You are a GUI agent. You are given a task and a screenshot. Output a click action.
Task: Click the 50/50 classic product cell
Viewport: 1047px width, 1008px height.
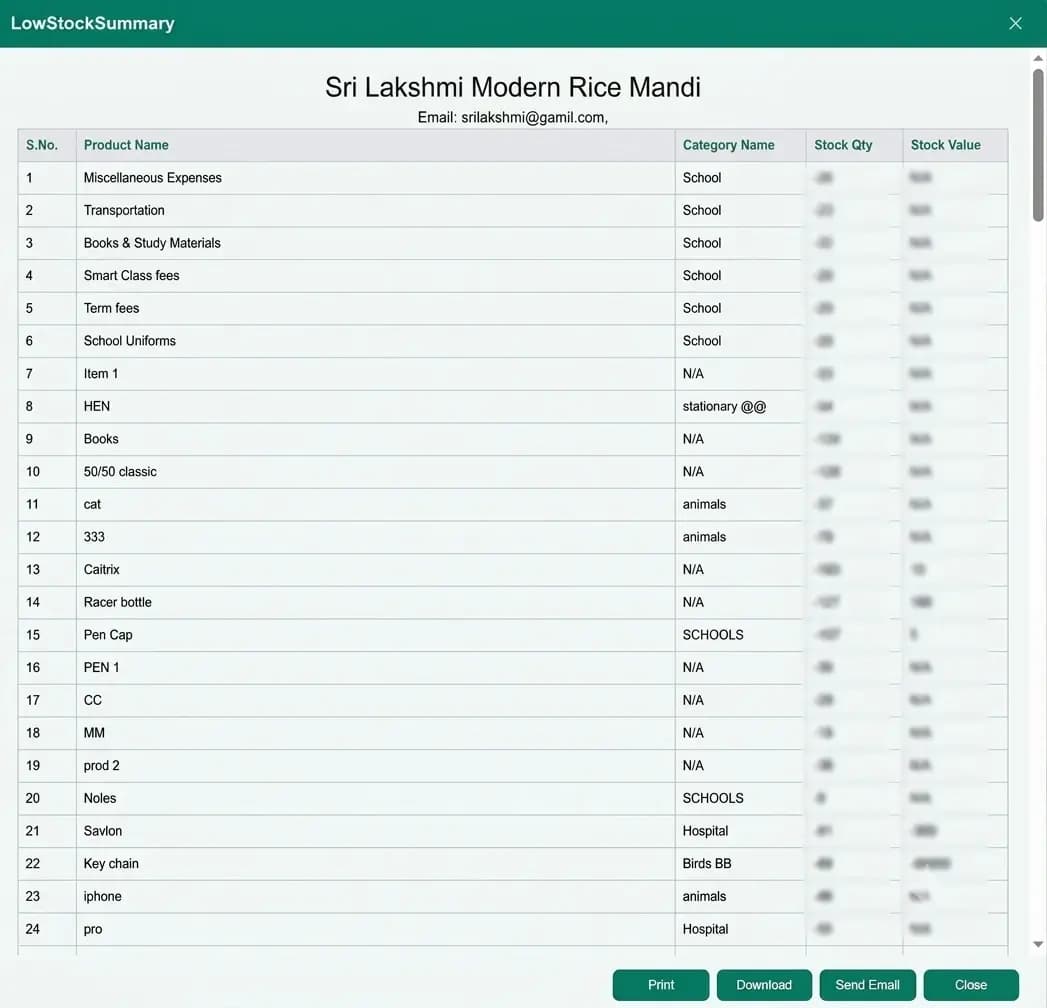coord(375,472)
